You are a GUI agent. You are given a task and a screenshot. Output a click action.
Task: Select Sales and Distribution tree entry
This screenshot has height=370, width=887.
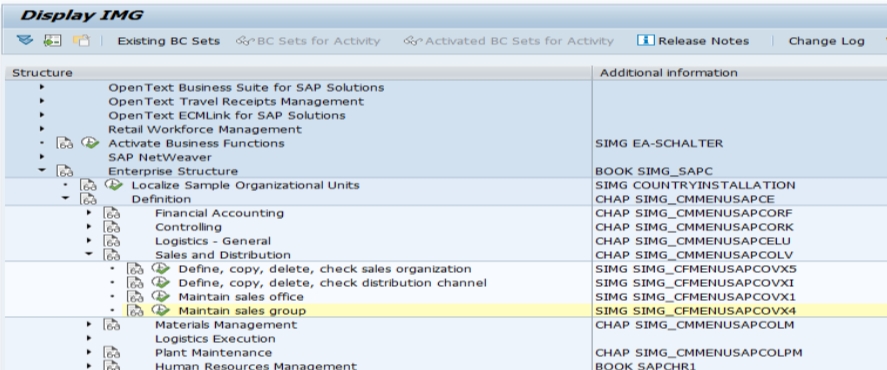(x=223, y=255)
